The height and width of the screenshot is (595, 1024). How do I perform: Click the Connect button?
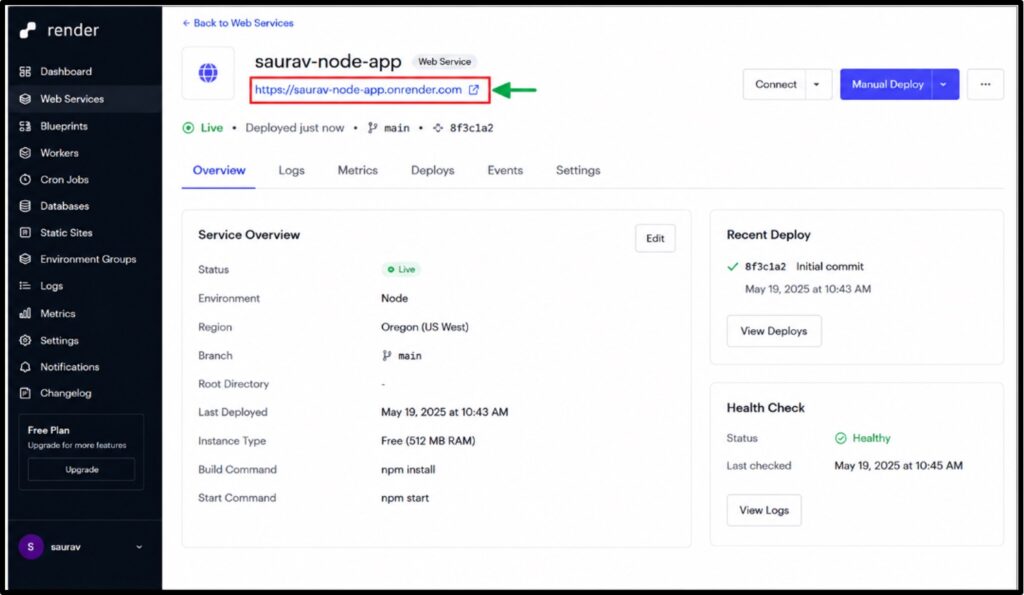pos(775,84)
